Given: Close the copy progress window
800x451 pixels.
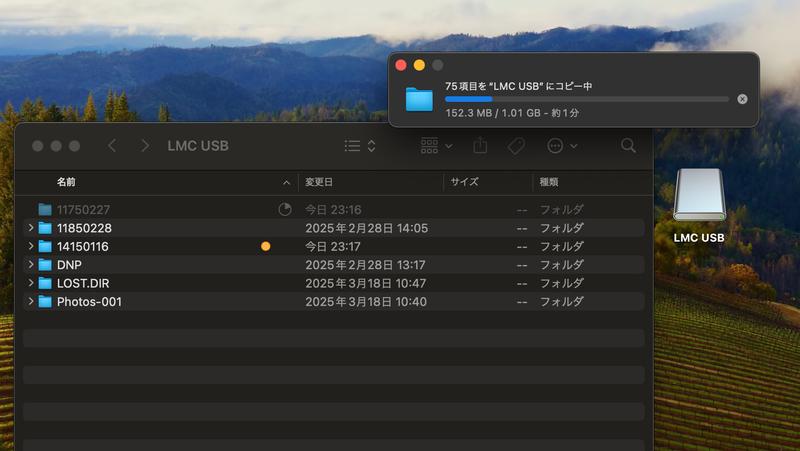Looking at the screenshot, I should click(401, 65).
